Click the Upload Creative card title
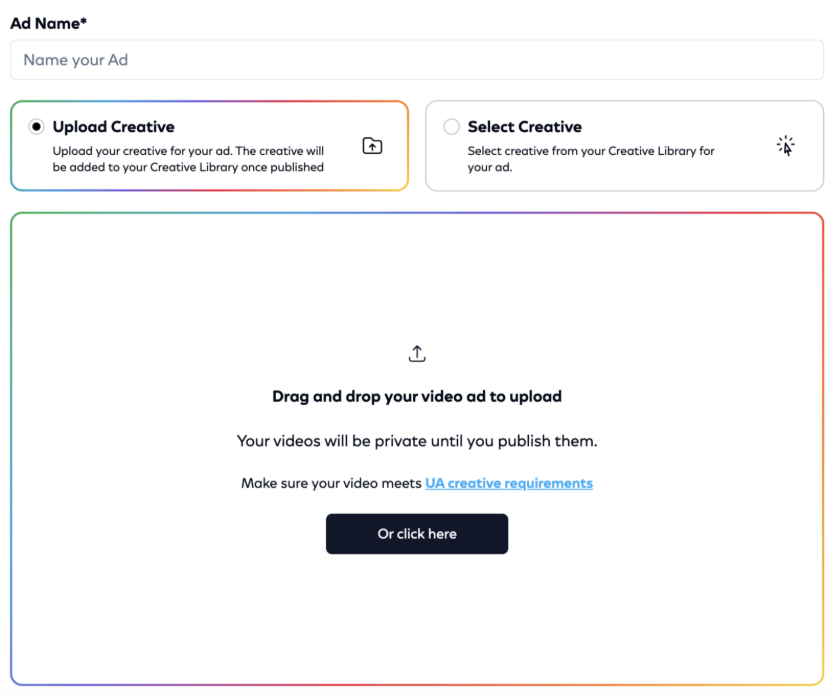837x697 pixels. pyautogui.click(x=113, y=127)
